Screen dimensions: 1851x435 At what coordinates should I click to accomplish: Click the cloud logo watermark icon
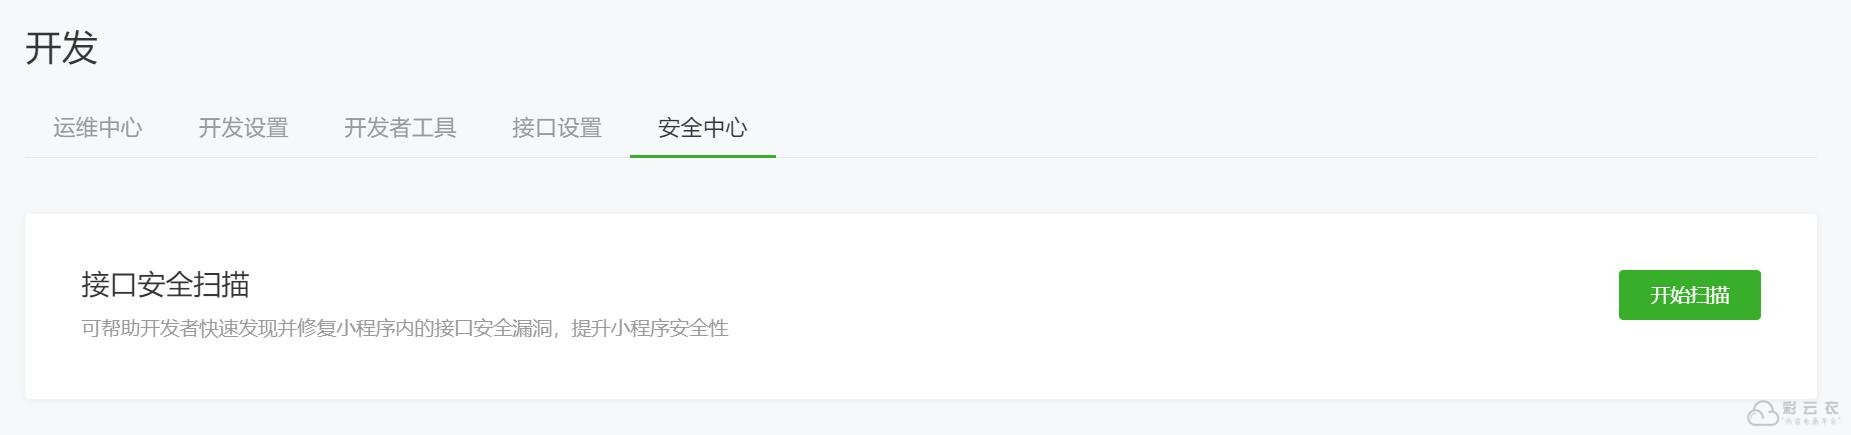[1762, 412]
